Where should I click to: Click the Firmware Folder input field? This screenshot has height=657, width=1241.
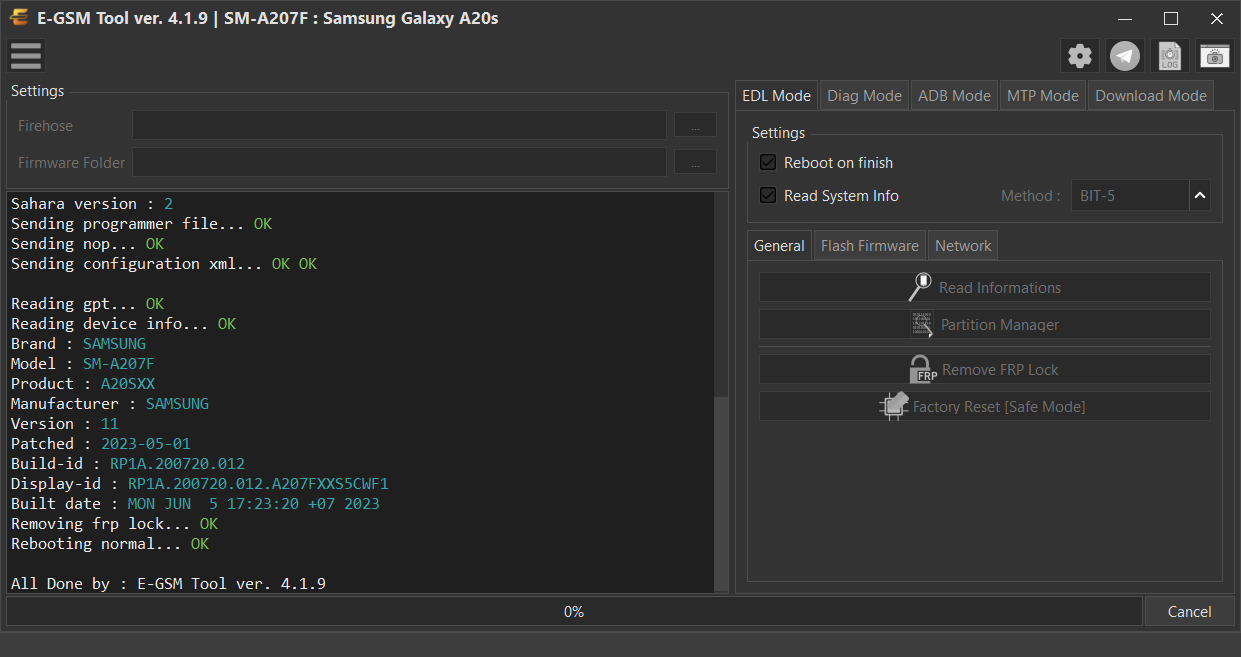pos(399,162)
